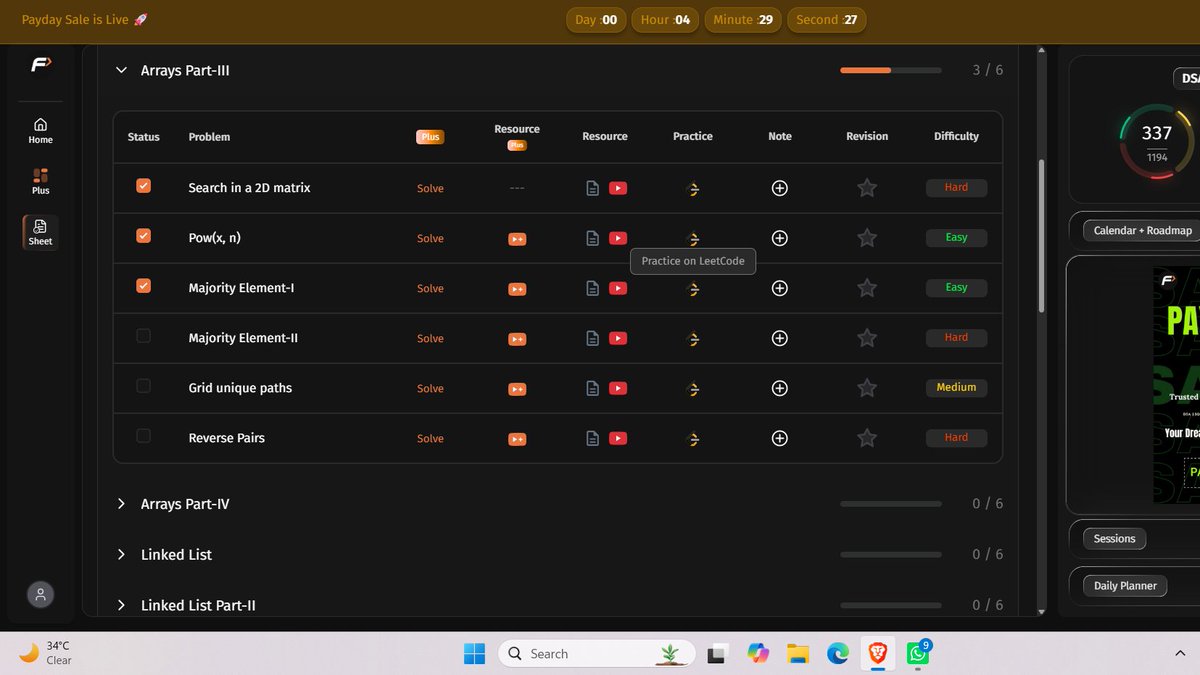Star Majority Element-II for revision
Screen dimensions: 1200x675
coord(867,338)
